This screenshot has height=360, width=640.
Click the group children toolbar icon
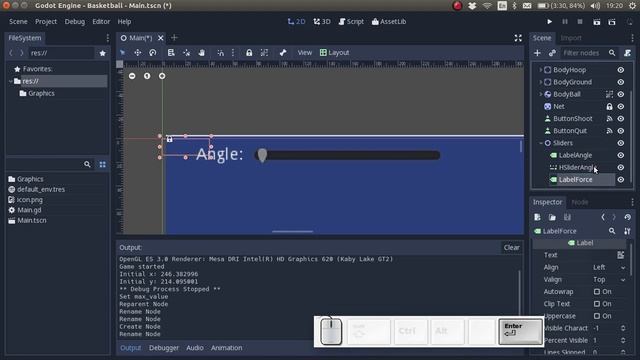[x=264, y=53]
